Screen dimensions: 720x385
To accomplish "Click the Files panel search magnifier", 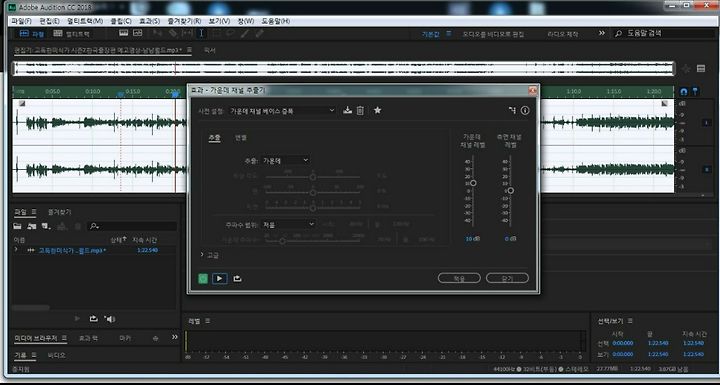I will point(94,226).
